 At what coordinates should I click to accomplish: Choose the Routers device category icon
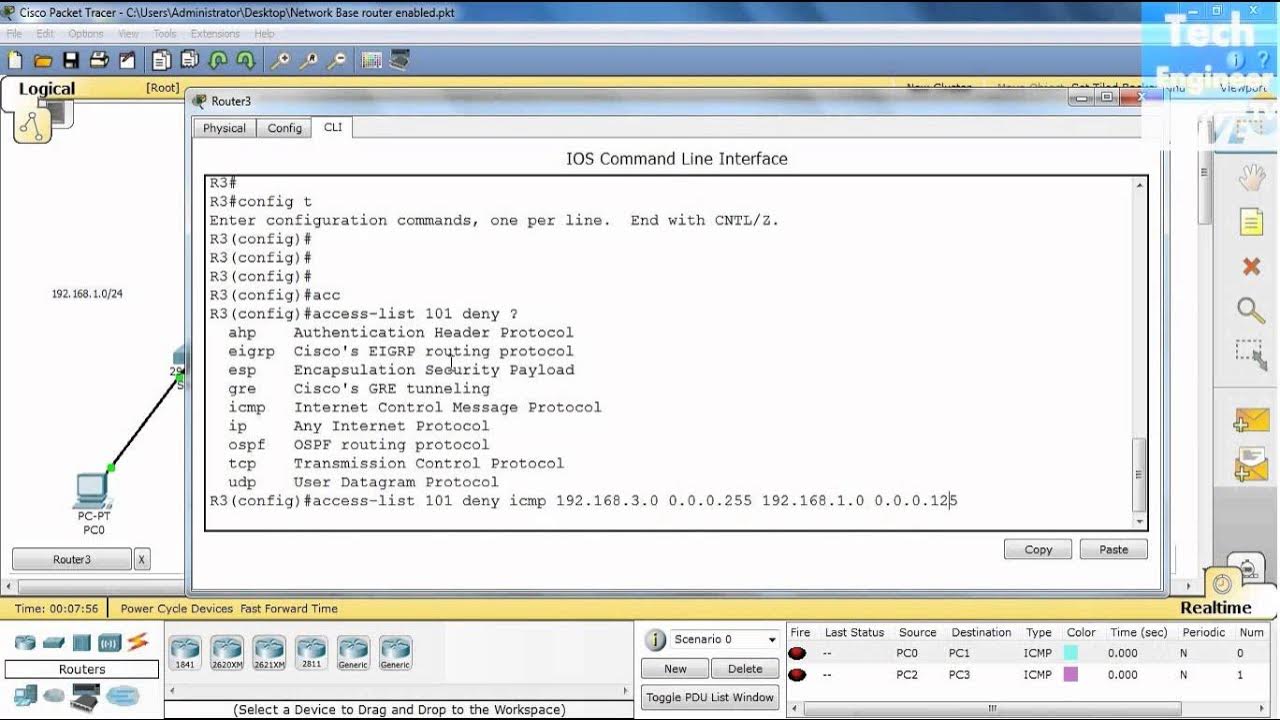pos(25,642)
